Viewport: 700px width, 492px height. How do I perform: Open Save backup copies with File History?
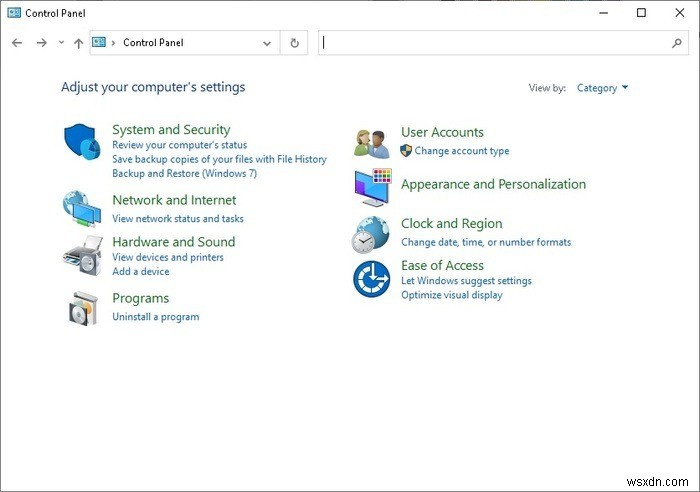tap(219, 159)
